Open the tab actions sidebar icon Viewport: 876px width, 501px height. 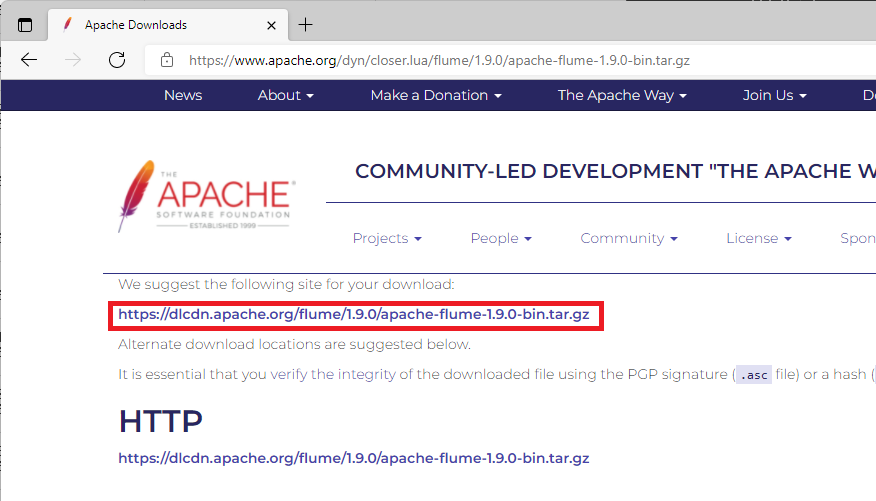(x=25, y=25)
